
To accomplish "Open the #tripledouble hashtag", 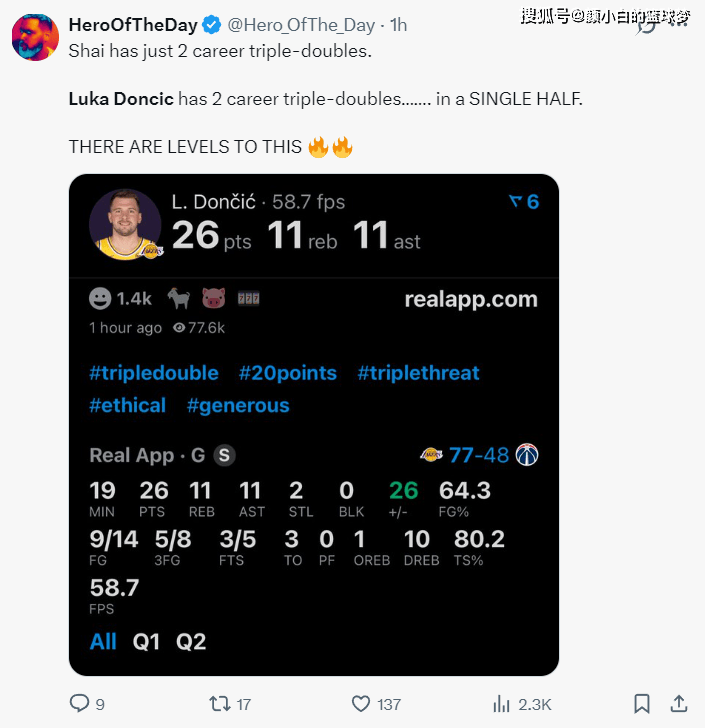I will click(154, 373).
